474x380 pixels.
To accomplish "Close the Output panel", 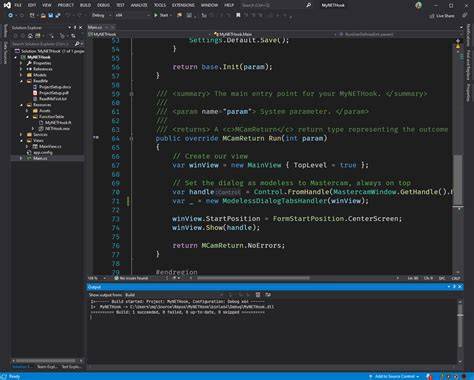I will pyautogui.click(x=460, y=287).
